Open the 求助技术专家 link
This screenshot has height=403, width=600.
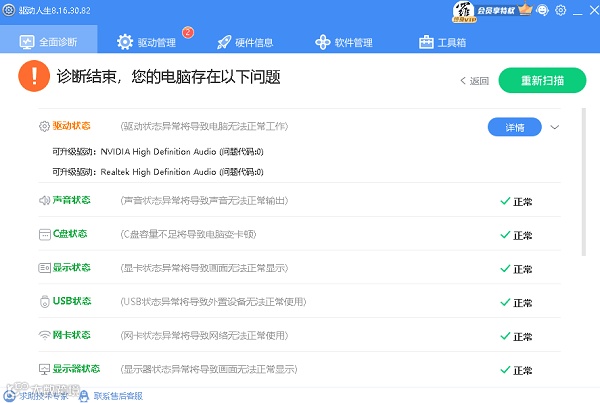tap(43, 396)
